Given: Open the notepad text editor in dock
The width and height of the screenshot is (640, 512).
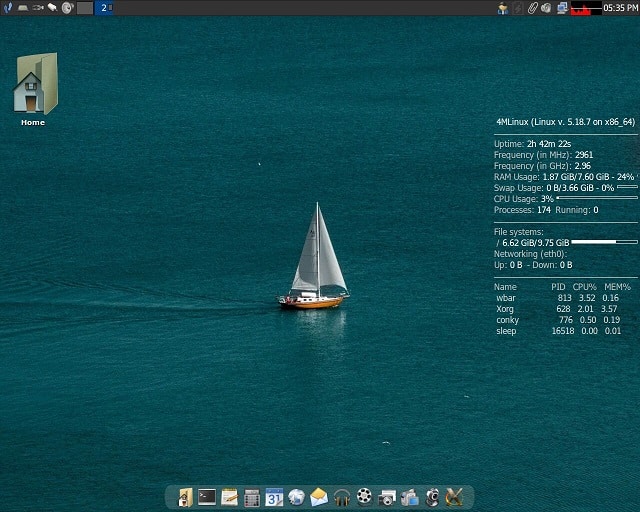Looking at the screenshot, I should coord(230,497).
